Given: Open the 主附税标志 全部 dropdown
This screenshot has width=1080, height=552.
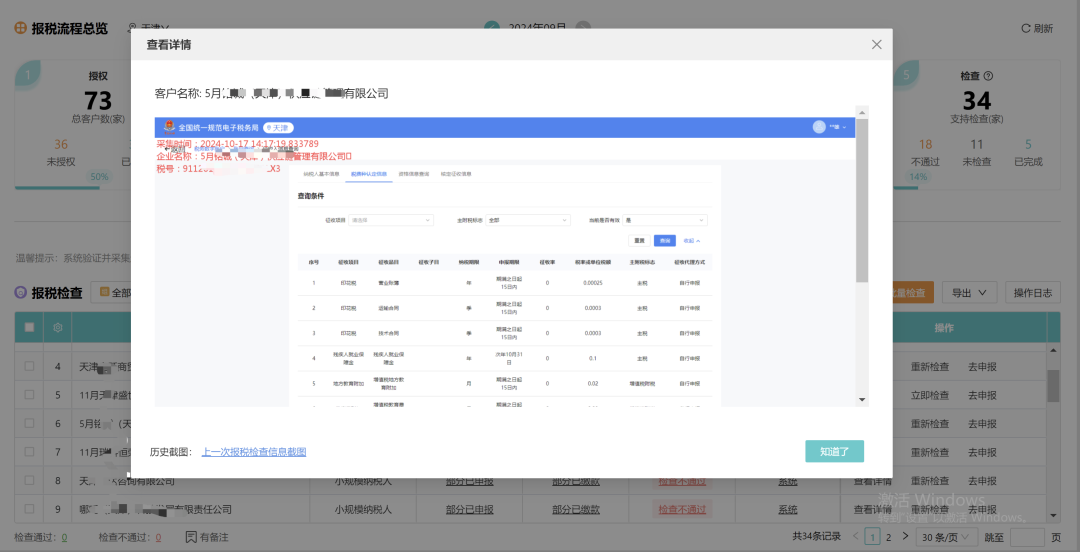Looking at the screenshot, I should click(528, 220).
